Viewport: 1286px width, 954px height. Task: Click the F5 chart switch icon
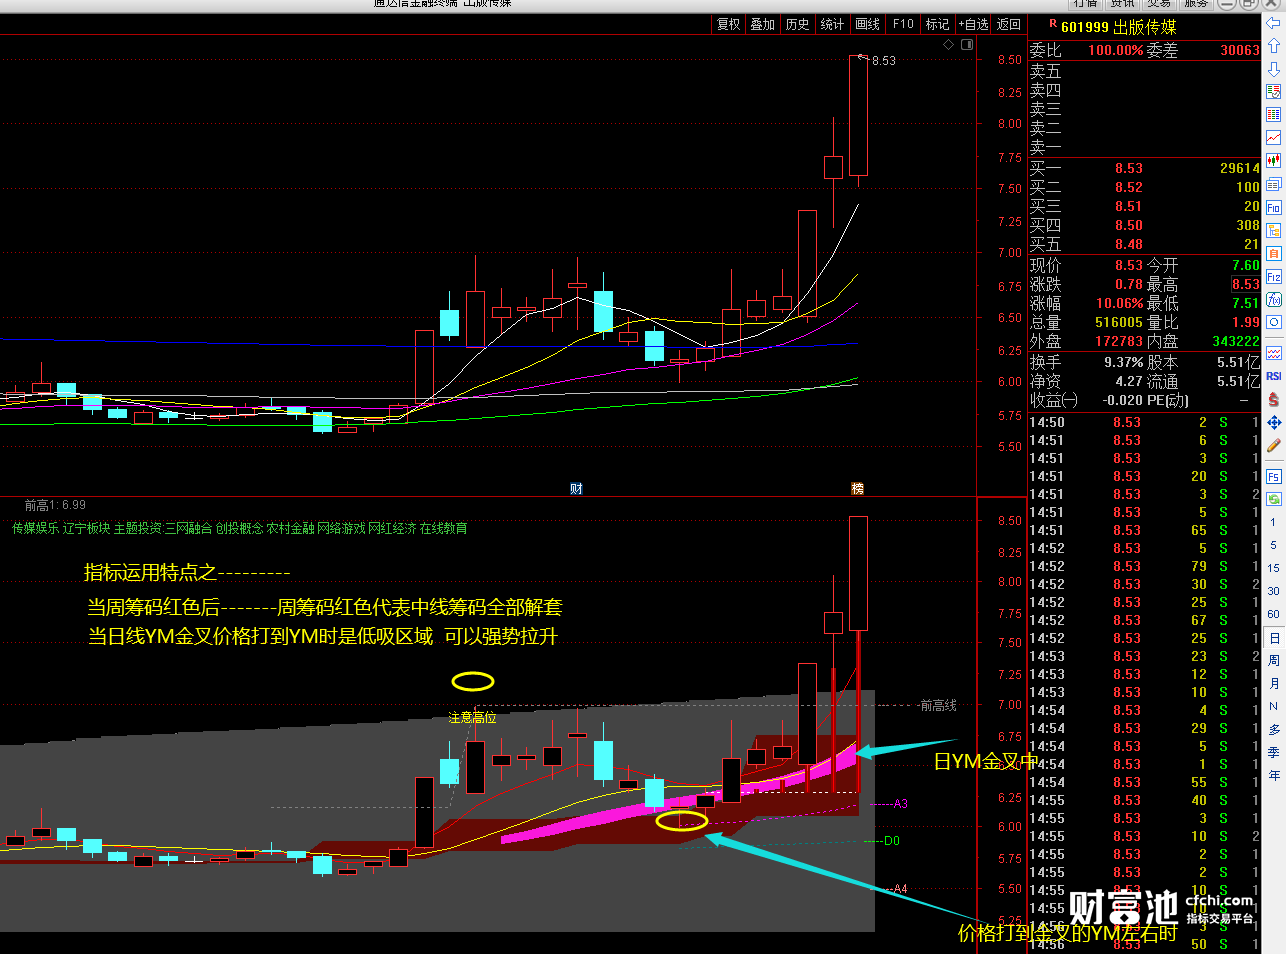pyautogui.click(x=1274, y=476)
